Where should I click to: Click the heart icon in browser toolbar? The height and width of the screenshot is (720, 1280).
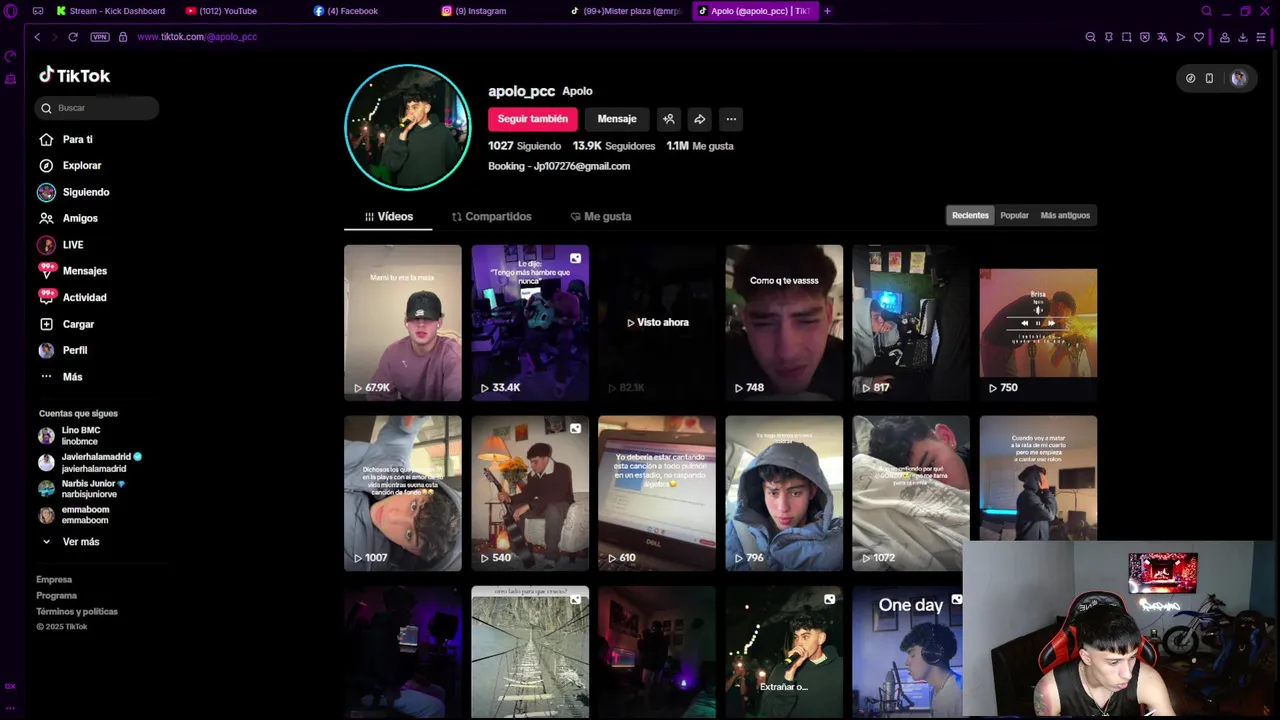(x=1199, y=37)
